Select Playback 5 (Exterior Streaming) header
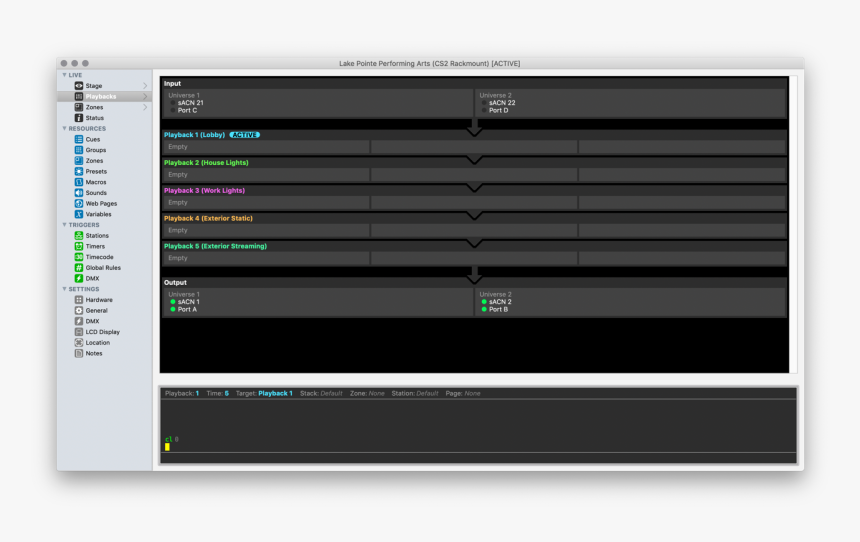Image resolution: width=860 pixels, height=542 pixels. [x=216, y=246]
